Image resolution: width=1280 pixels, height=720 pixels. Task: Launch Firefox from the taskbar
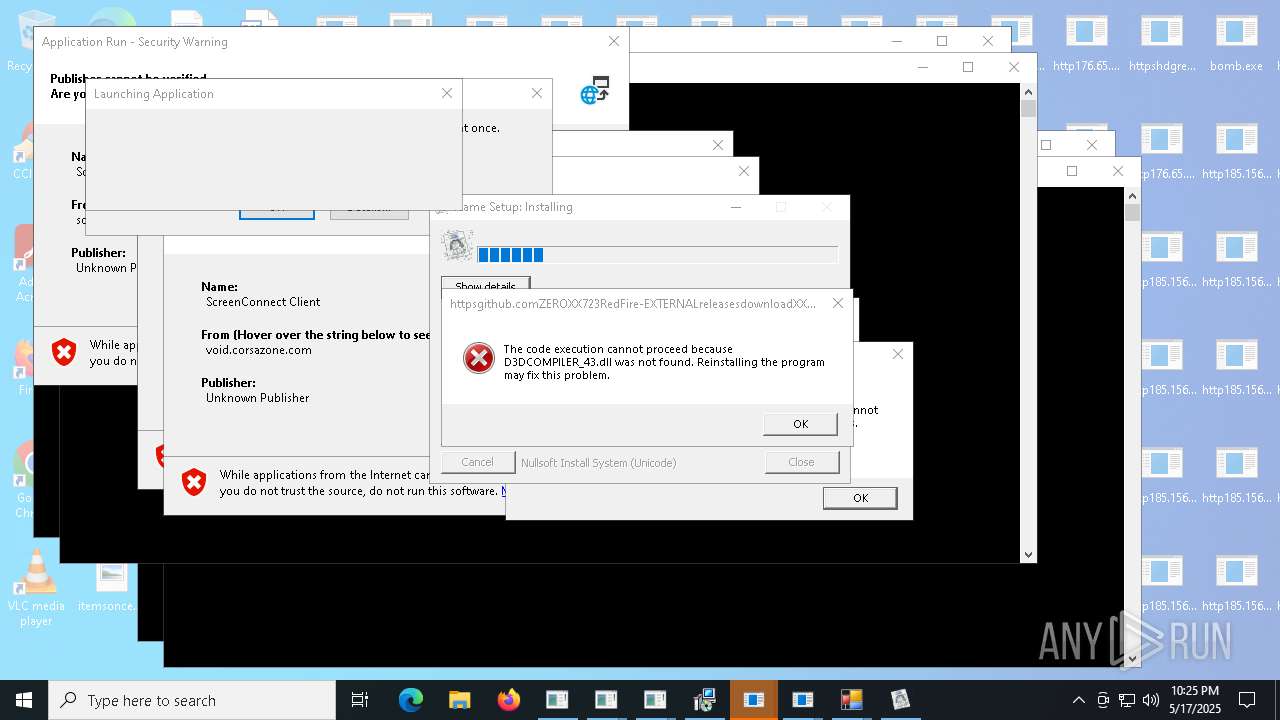tap(508, 700)
